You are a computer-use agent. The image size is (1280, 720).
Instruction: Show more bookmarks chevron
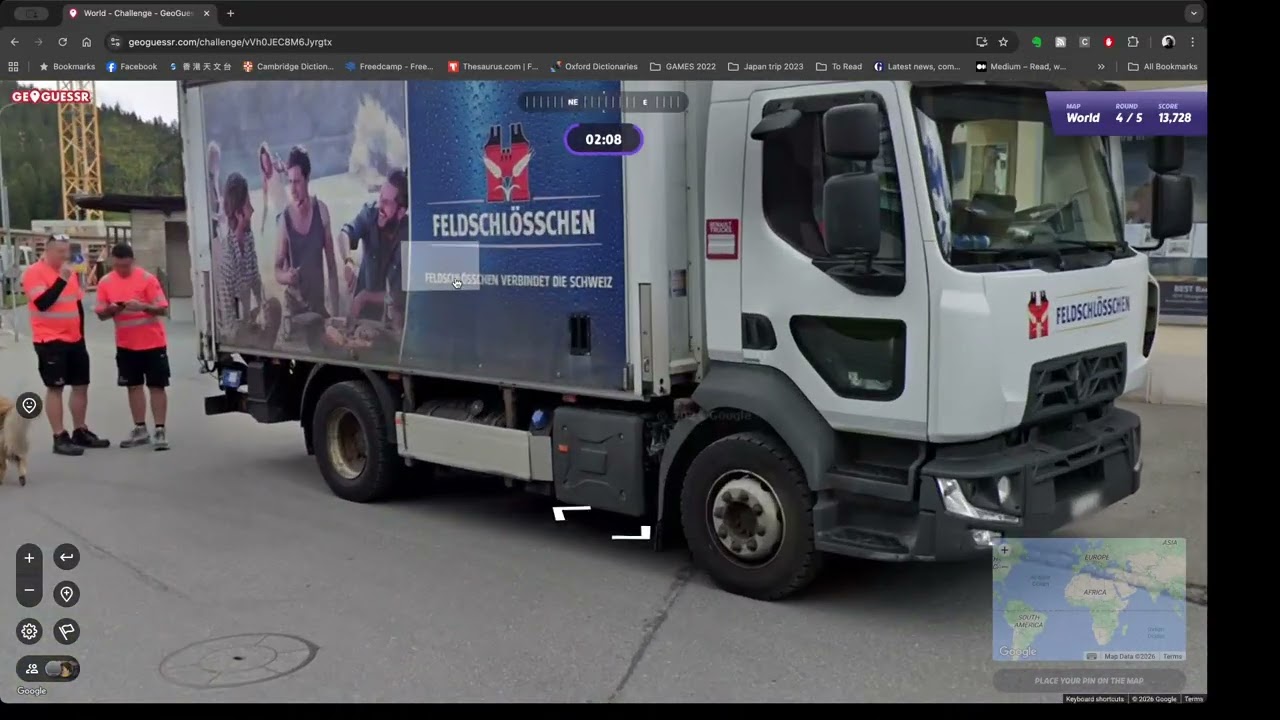(x=1101, y=66)
